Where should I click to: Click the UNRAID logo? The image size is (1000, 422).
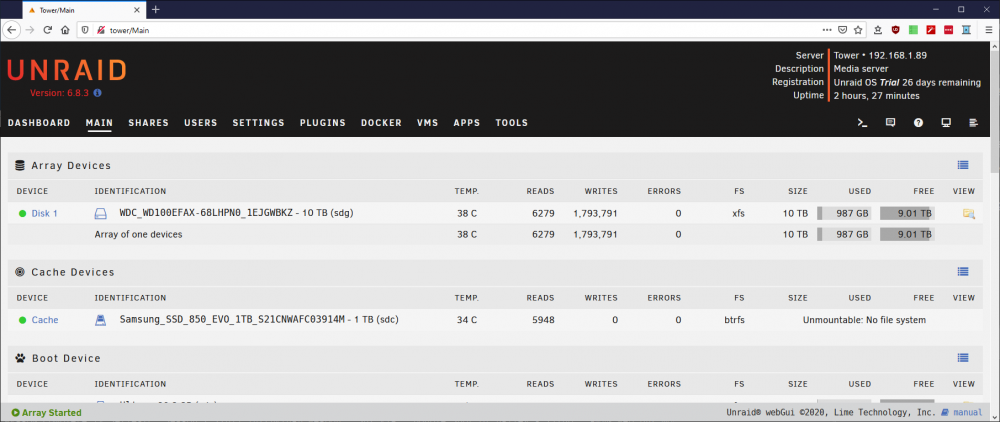(66, 69)
